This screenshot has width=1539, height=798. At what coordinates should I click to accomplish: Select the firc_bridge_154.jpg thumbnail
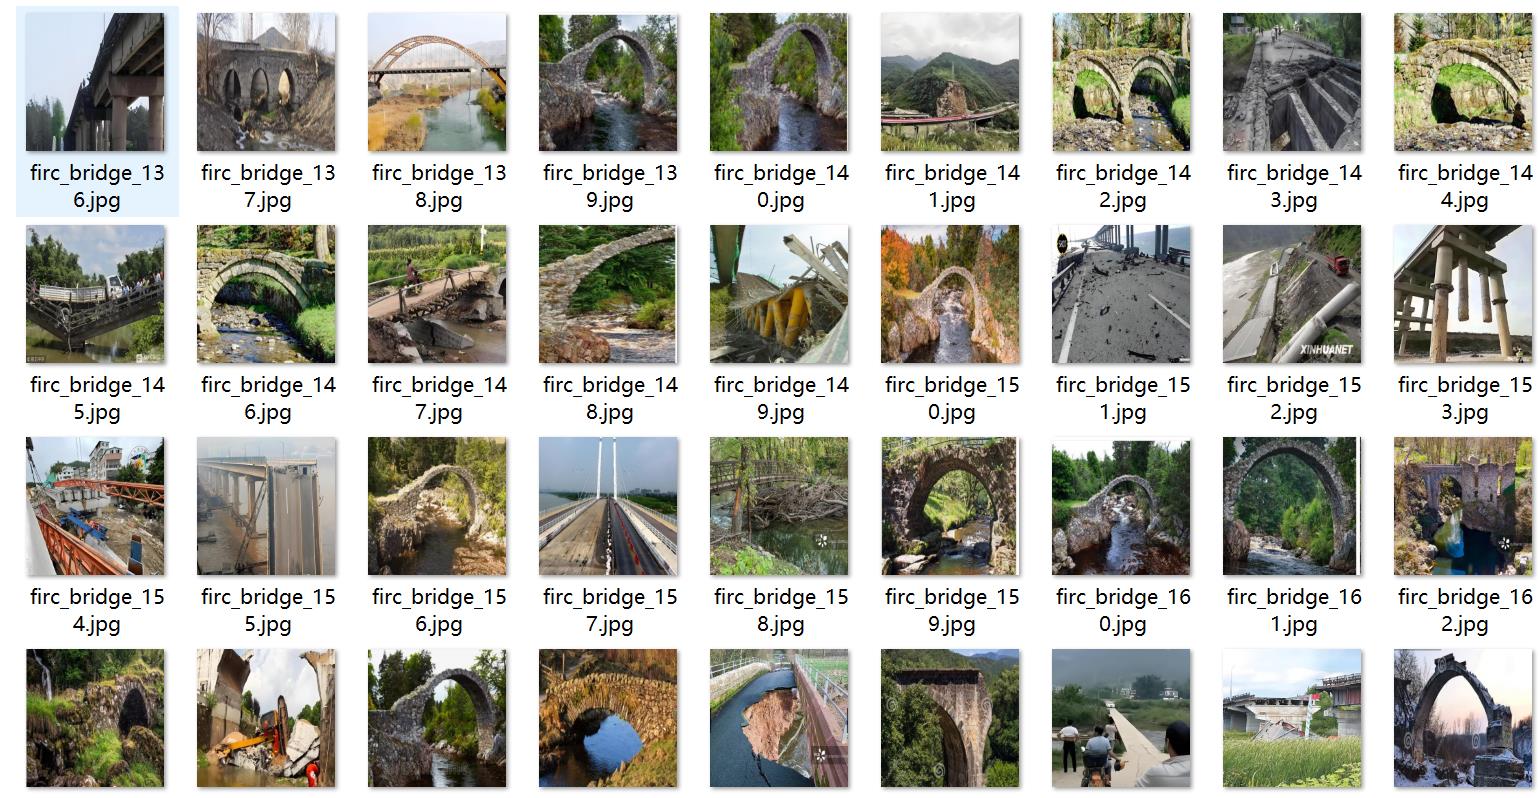pos(95,506)
